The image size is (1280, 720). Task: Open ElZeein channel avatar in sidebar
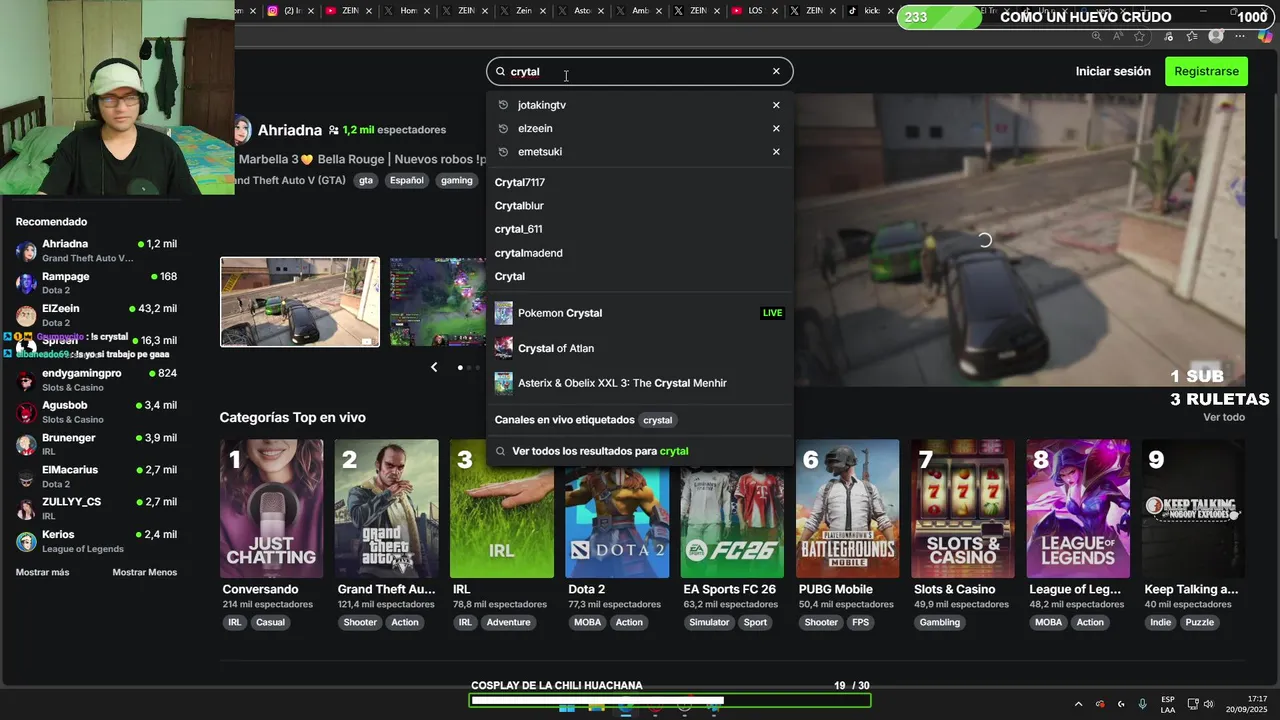(26, 315)
